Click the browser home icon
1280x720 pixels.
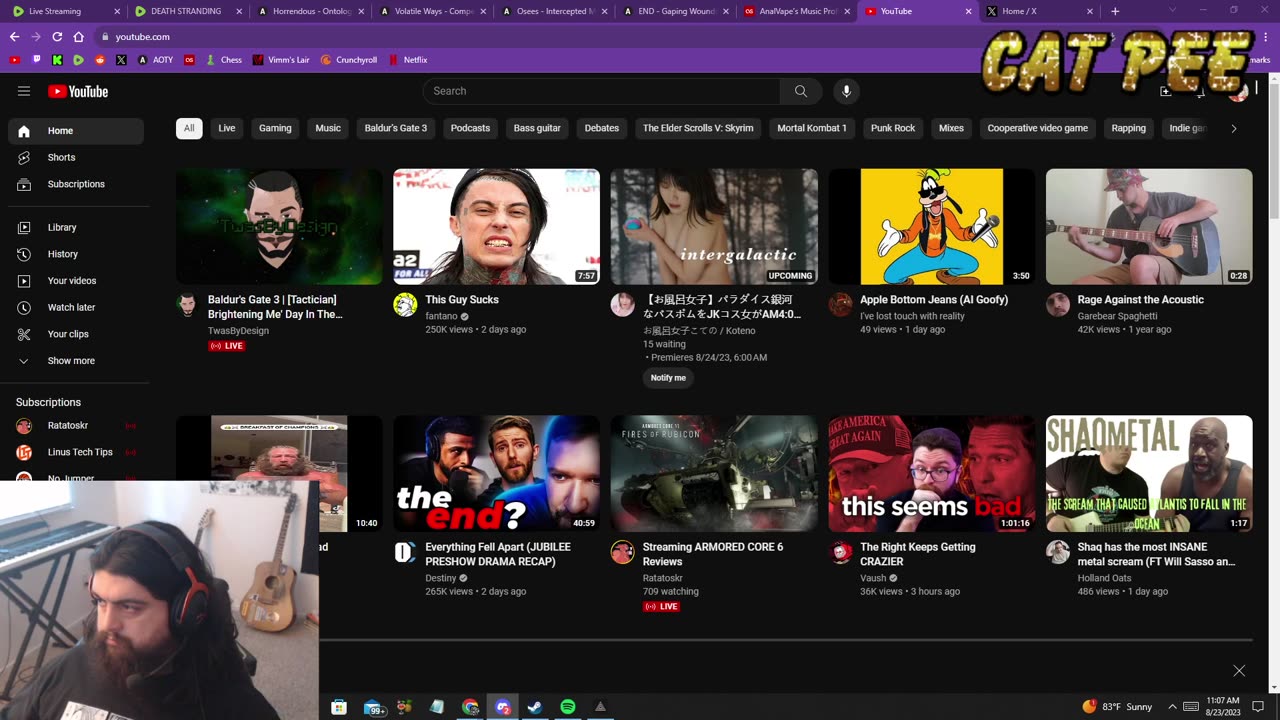click(79, 36)
